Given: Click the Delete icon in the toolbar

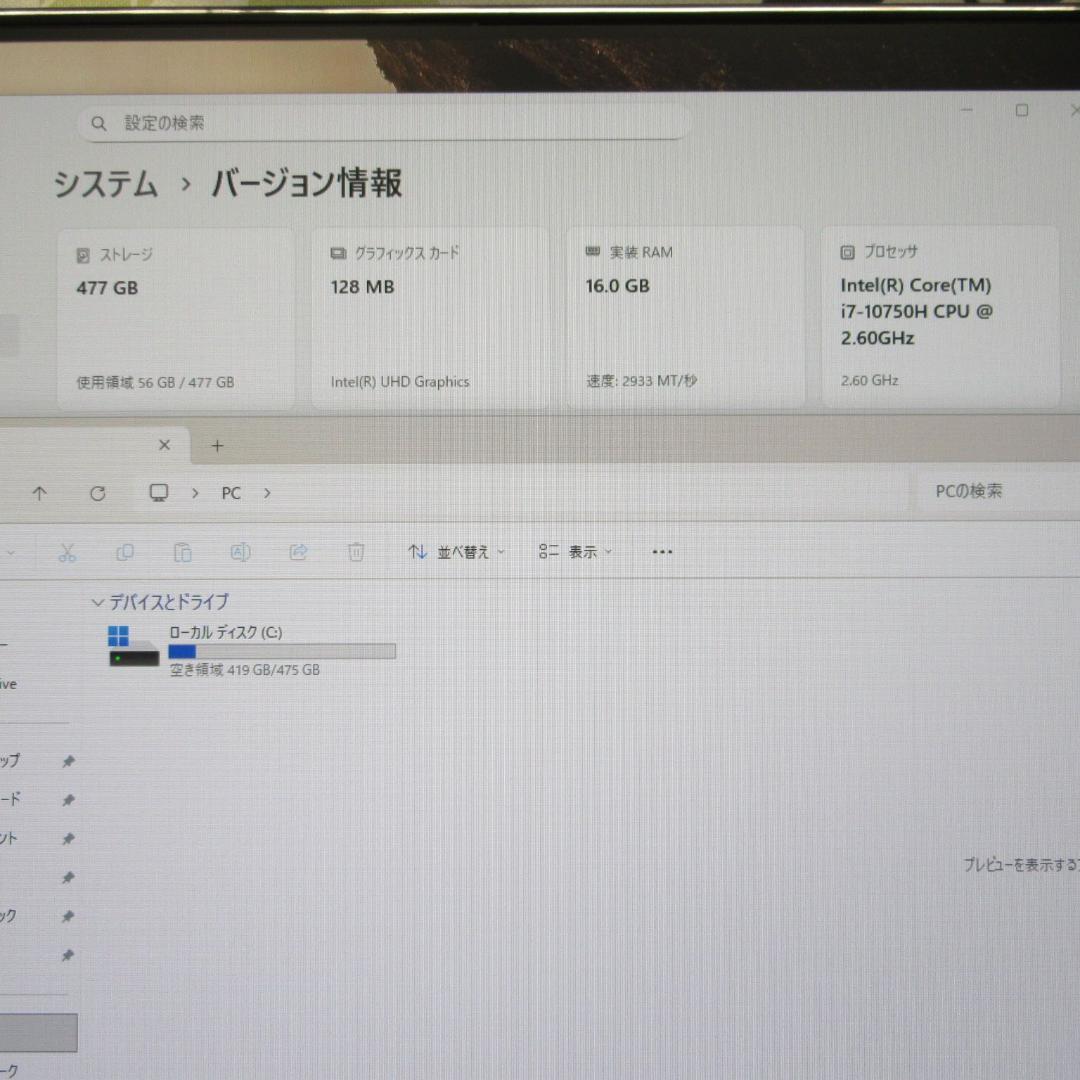Looking at the screenshot, I should [x=356, y=551].
